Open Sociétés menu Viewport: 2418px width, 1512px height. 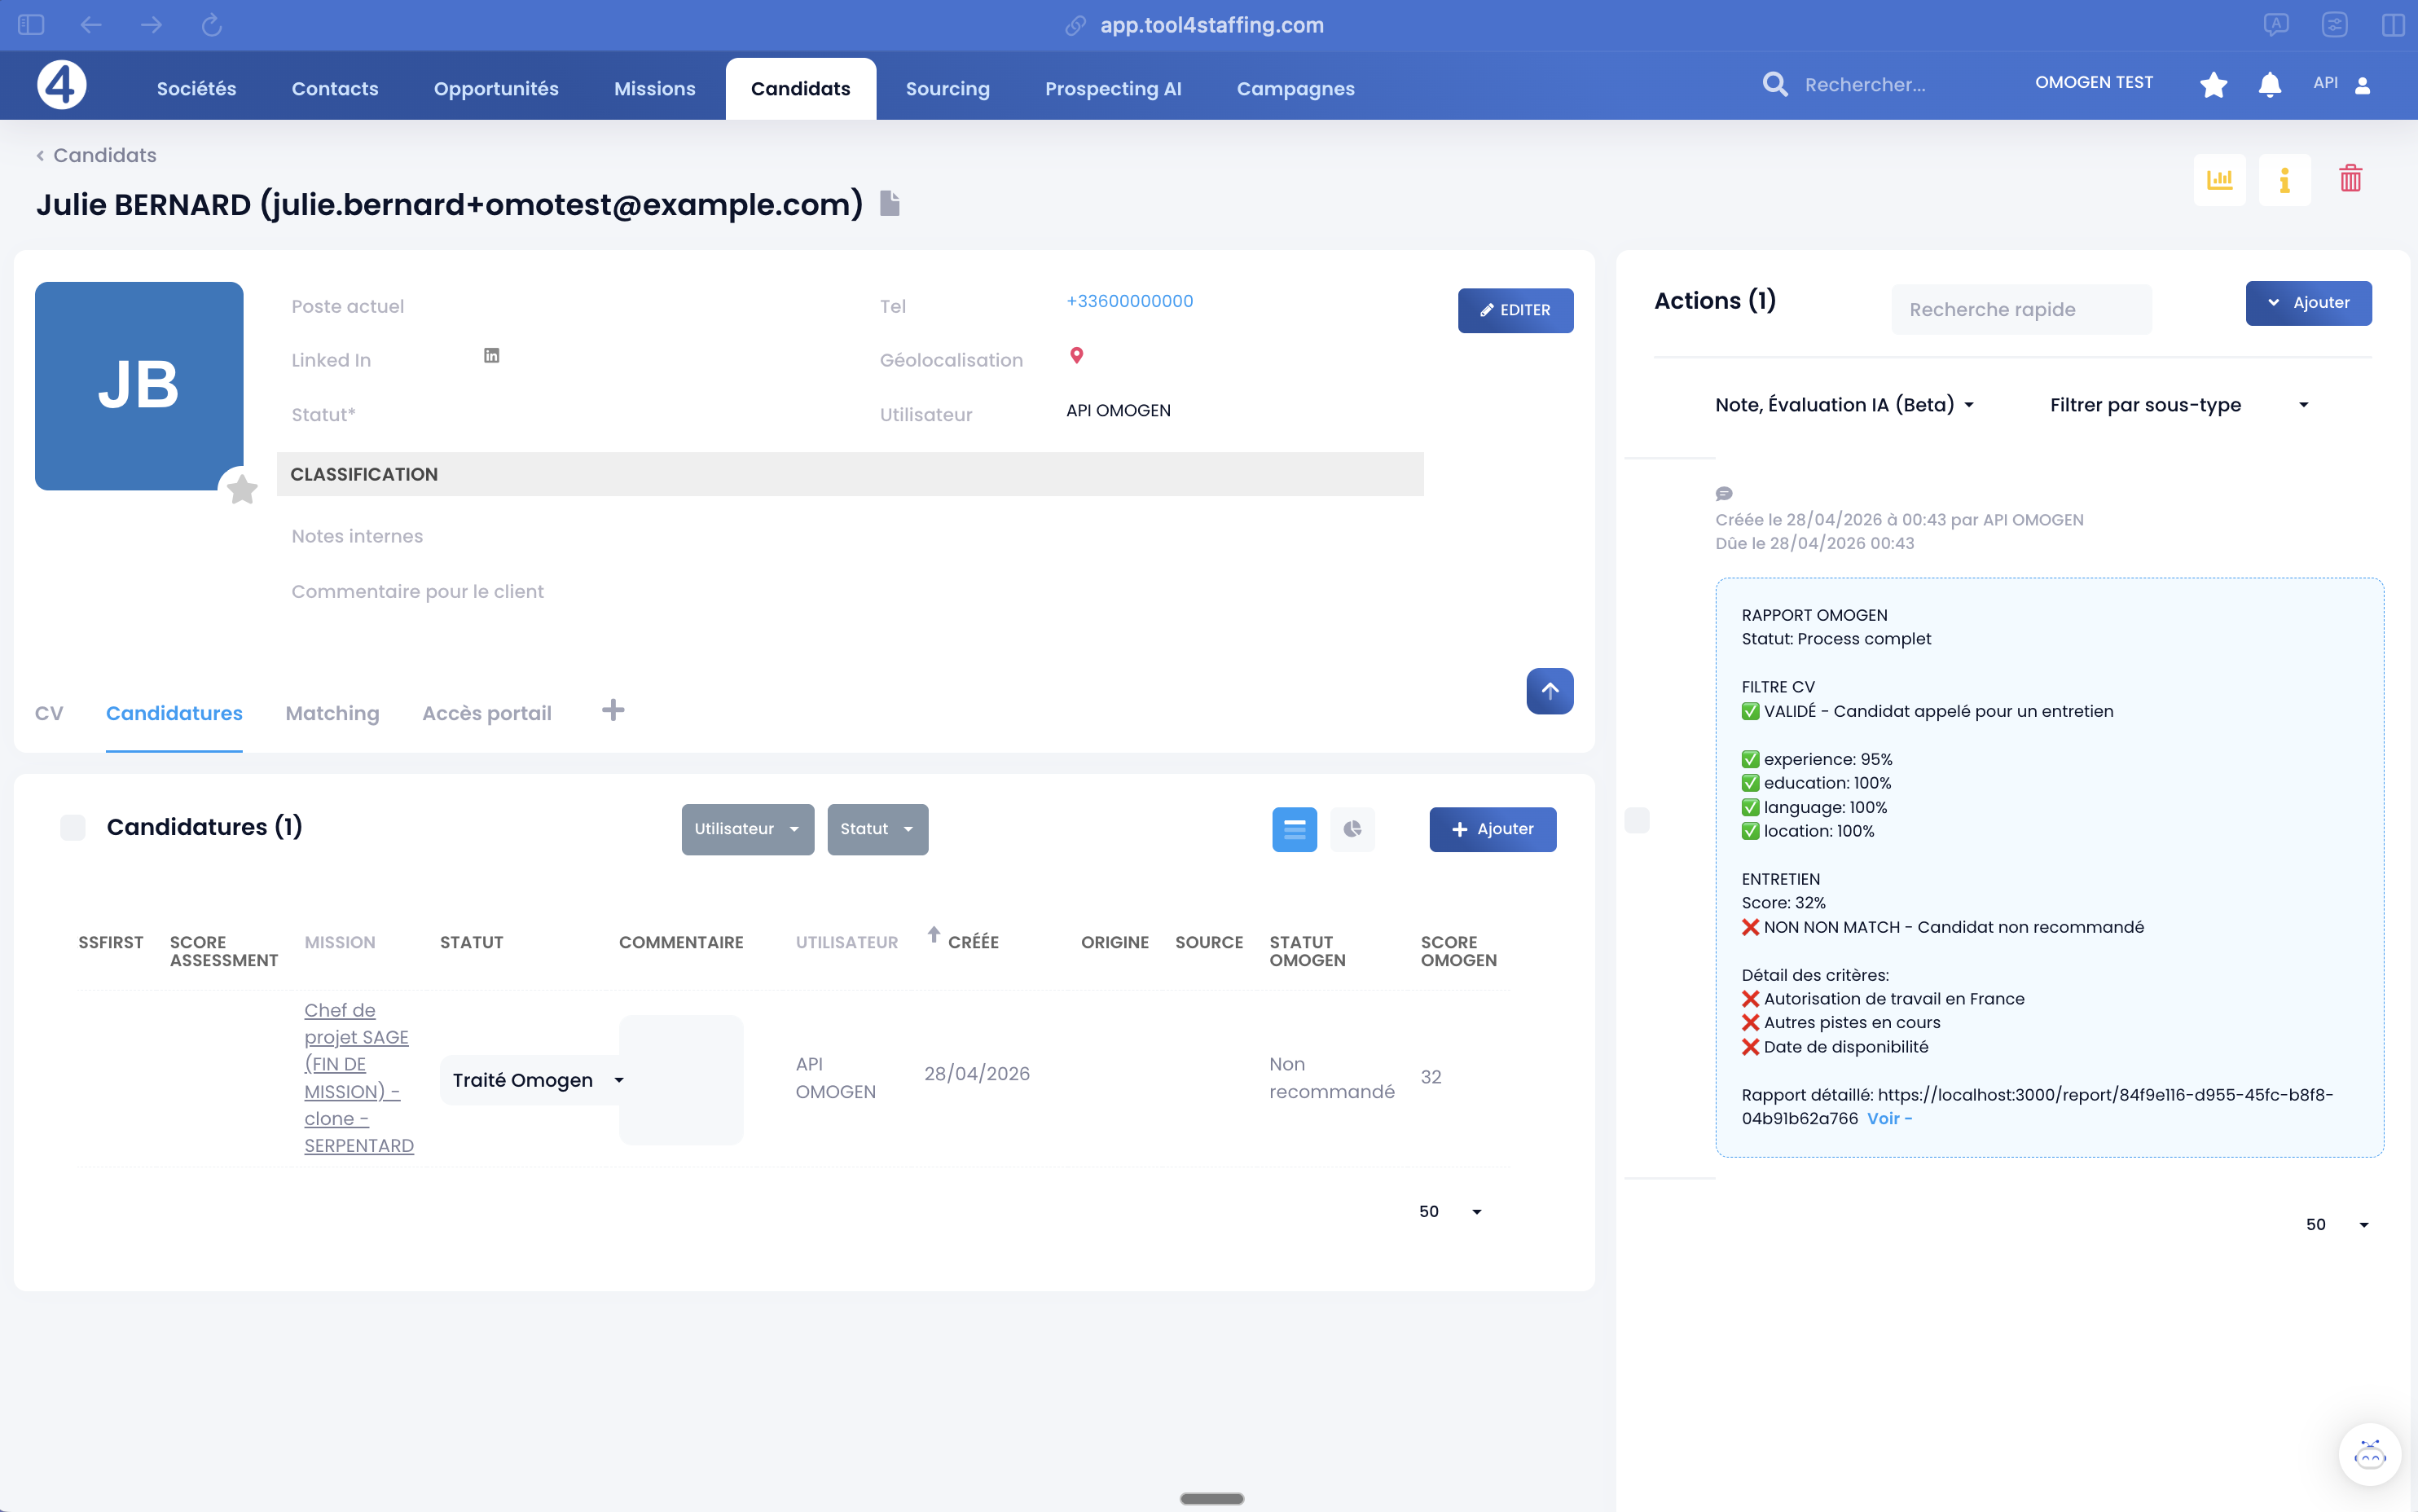pyautogui.click(x=196, y=88)
